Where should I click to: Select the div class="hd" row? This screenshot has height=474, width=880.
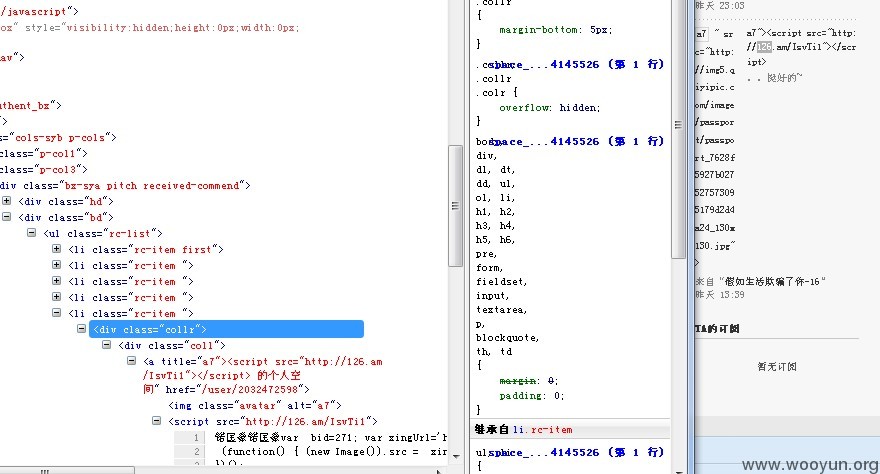coord(66,201)
